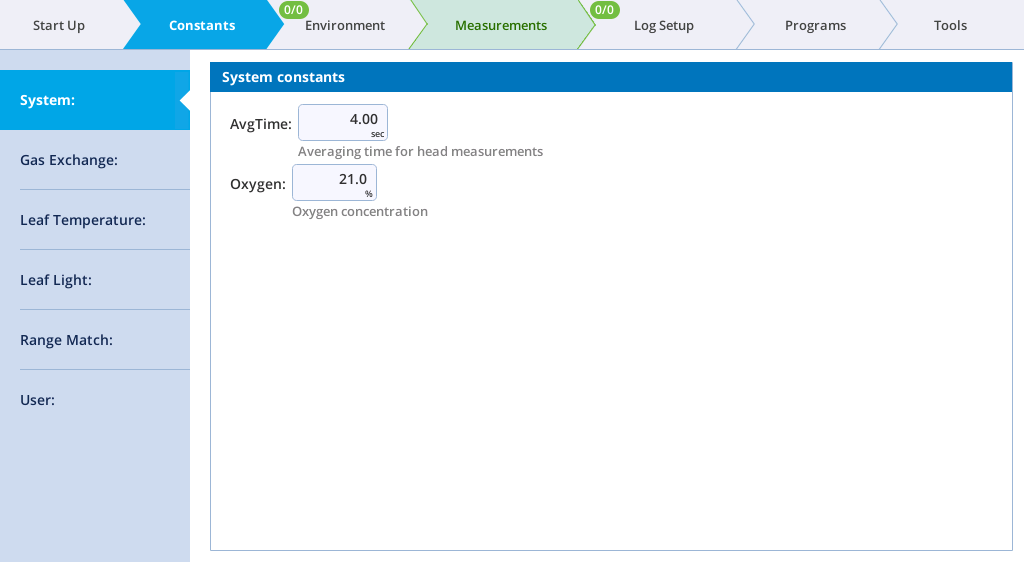Click the 0/0 badge beside Log Setup
1024x562 pixels.
(604, 10)
